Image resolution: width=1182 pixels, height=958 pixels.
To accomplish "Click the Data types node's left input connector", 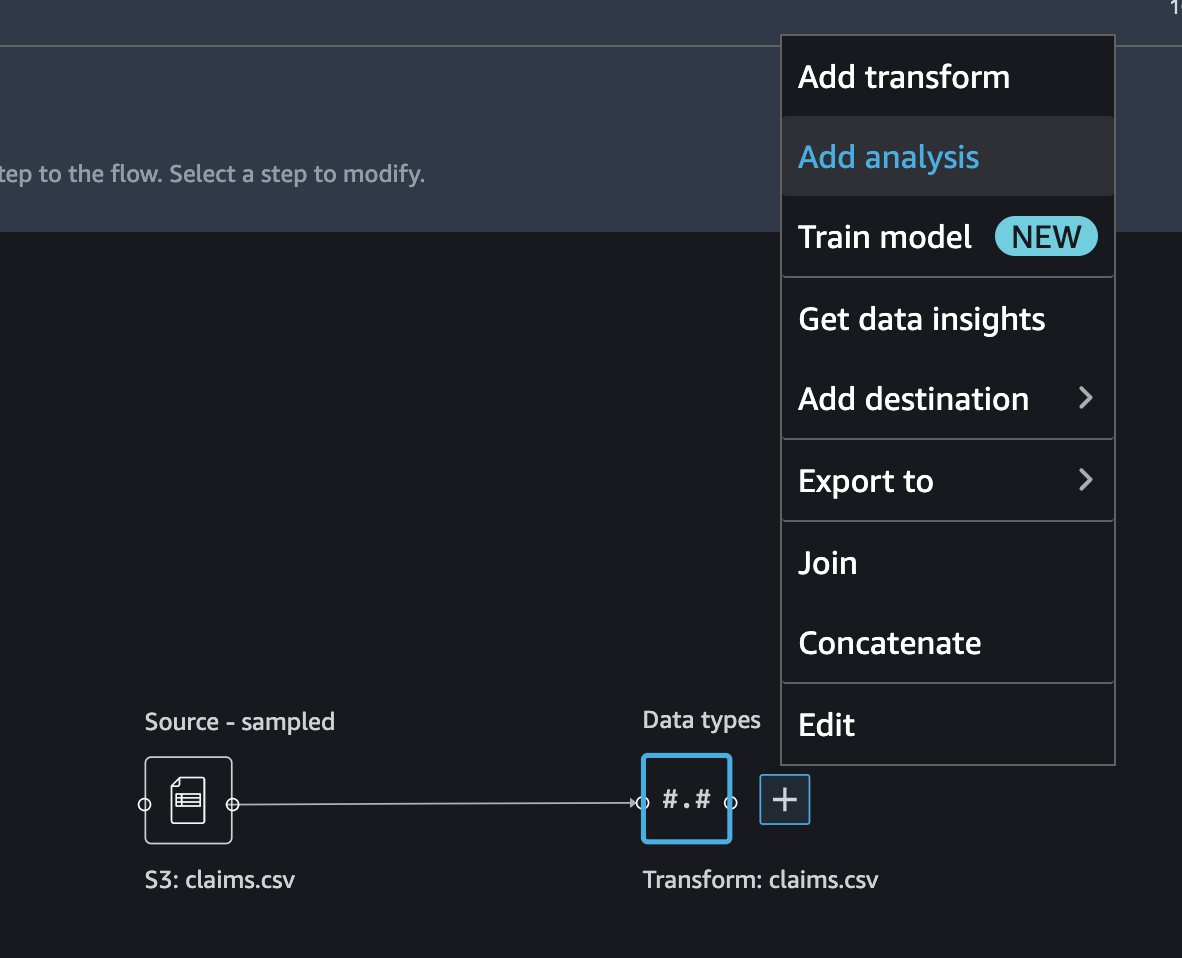I will click(x=642, y=803).
